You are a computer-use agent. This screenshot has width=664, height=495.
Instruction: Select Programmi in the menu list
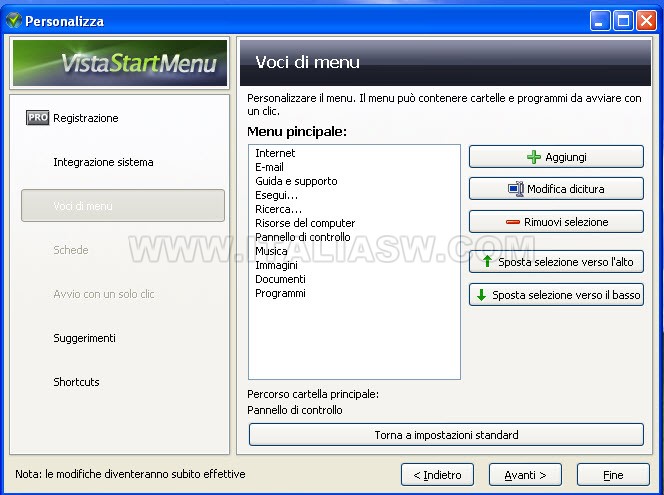280,293
